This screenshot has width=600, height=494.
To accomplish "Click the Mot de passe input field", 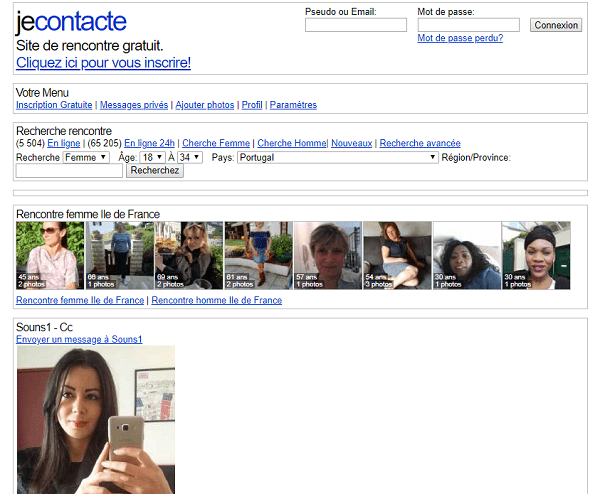I will (468, 25).
